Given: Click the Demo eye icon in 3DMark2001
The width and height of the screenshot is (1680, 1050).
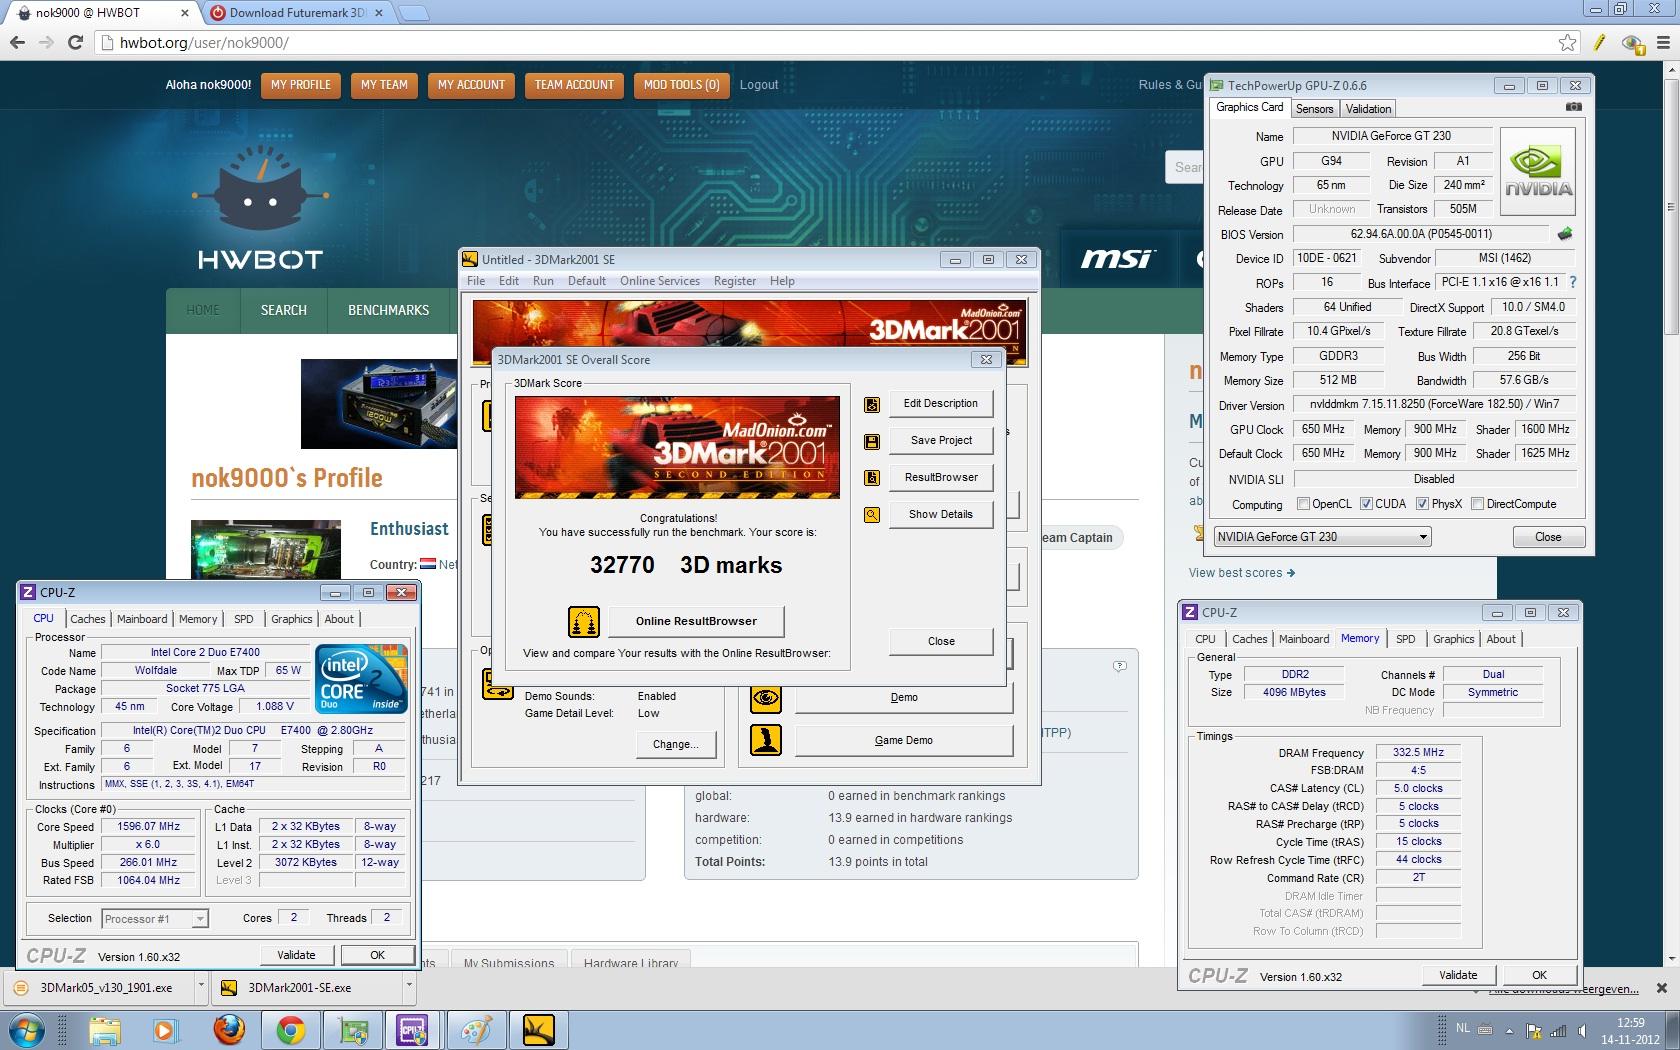Looking at the screenshot, I should click(x=766, y=698).
